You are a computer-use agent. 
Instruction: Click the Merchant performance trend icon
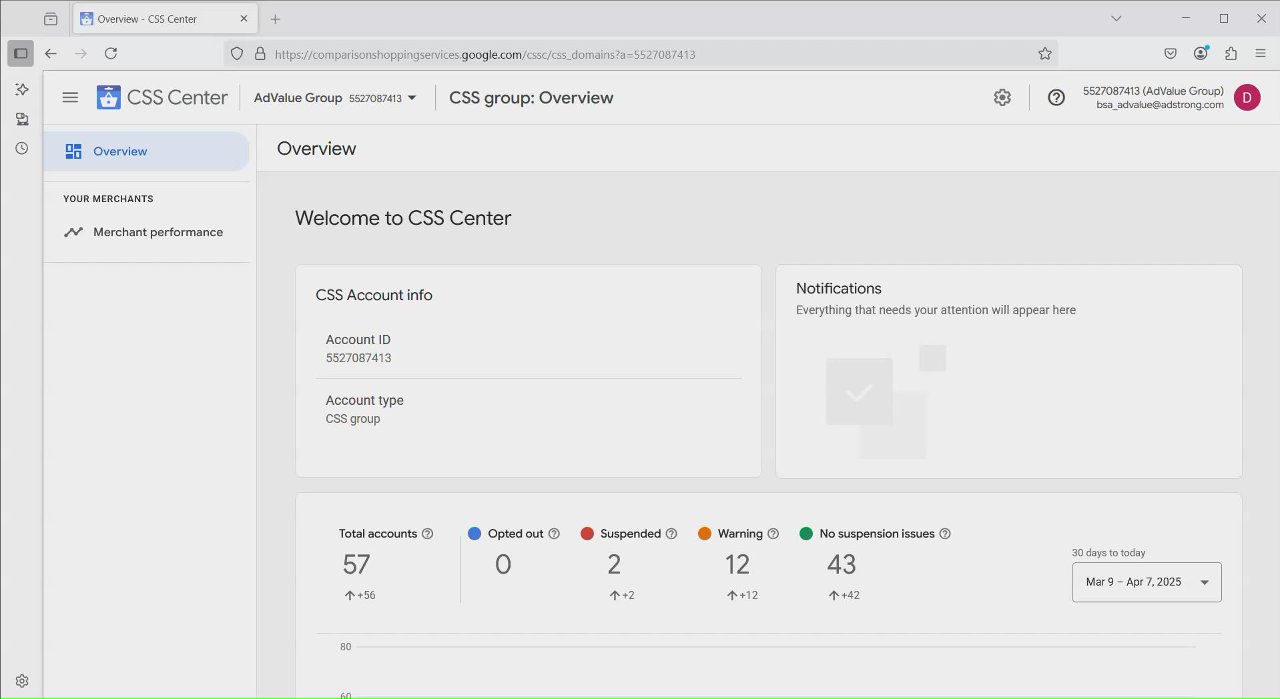[73, 232]
